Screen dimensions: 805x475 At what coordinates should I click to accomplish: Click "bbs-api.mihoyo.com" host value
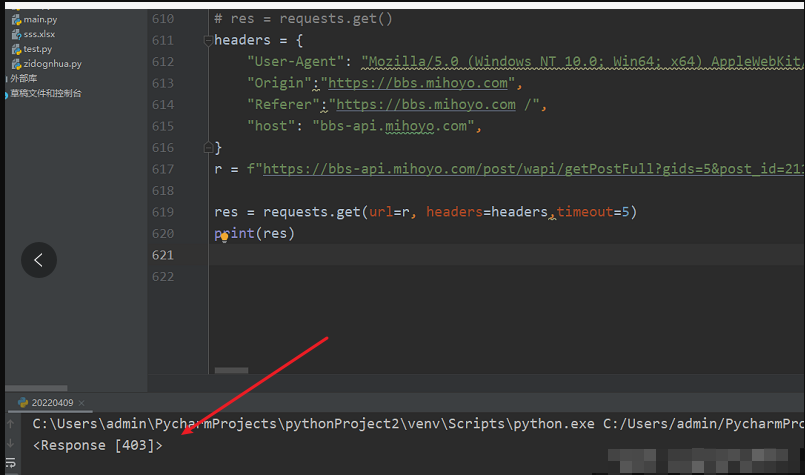tap(393, 126)
